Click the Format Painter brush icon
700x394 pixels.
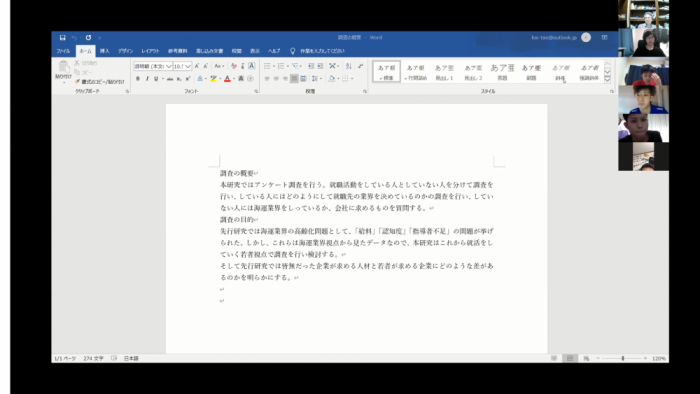pyautogui.click(x=77, y=82)
